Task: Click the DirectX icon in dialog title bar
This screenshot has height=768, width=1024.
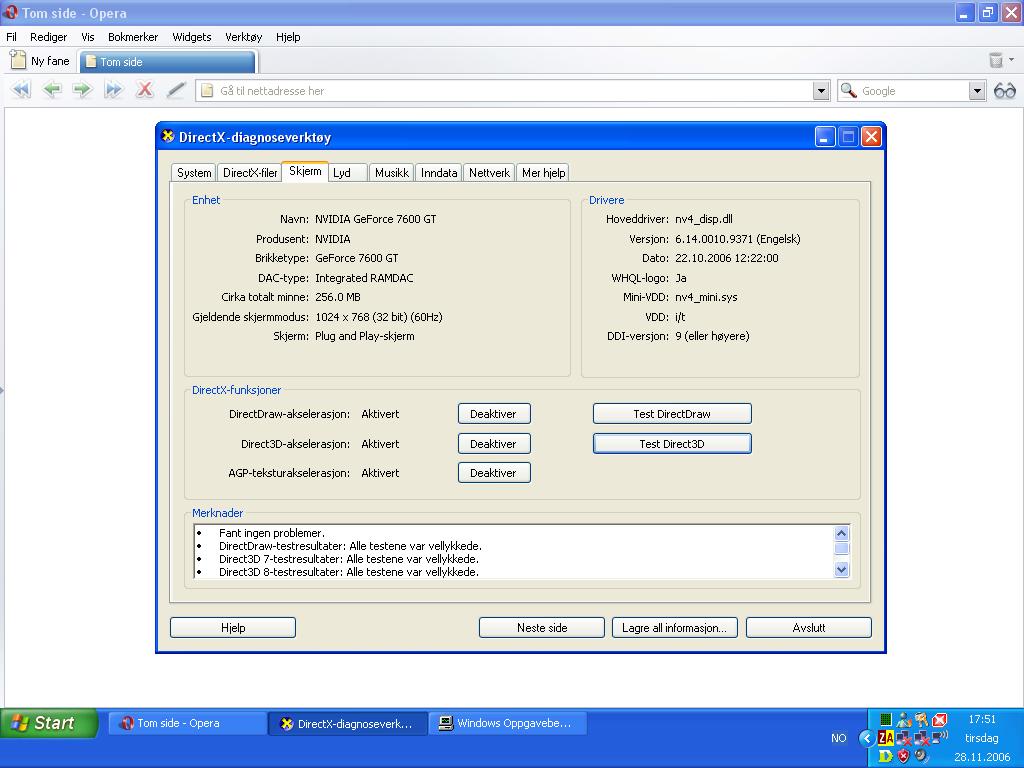Action: [x=168, y=136]
